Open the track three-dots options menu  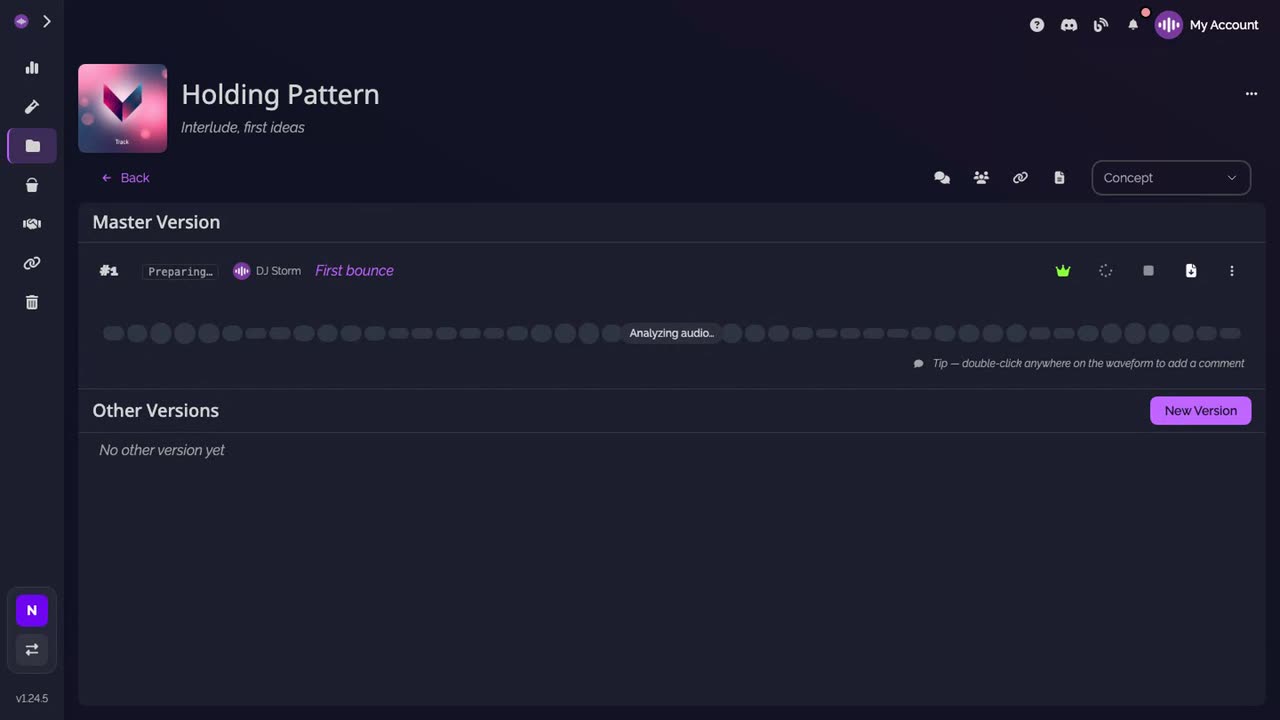pyautogui.click(x=1251, y=93)
